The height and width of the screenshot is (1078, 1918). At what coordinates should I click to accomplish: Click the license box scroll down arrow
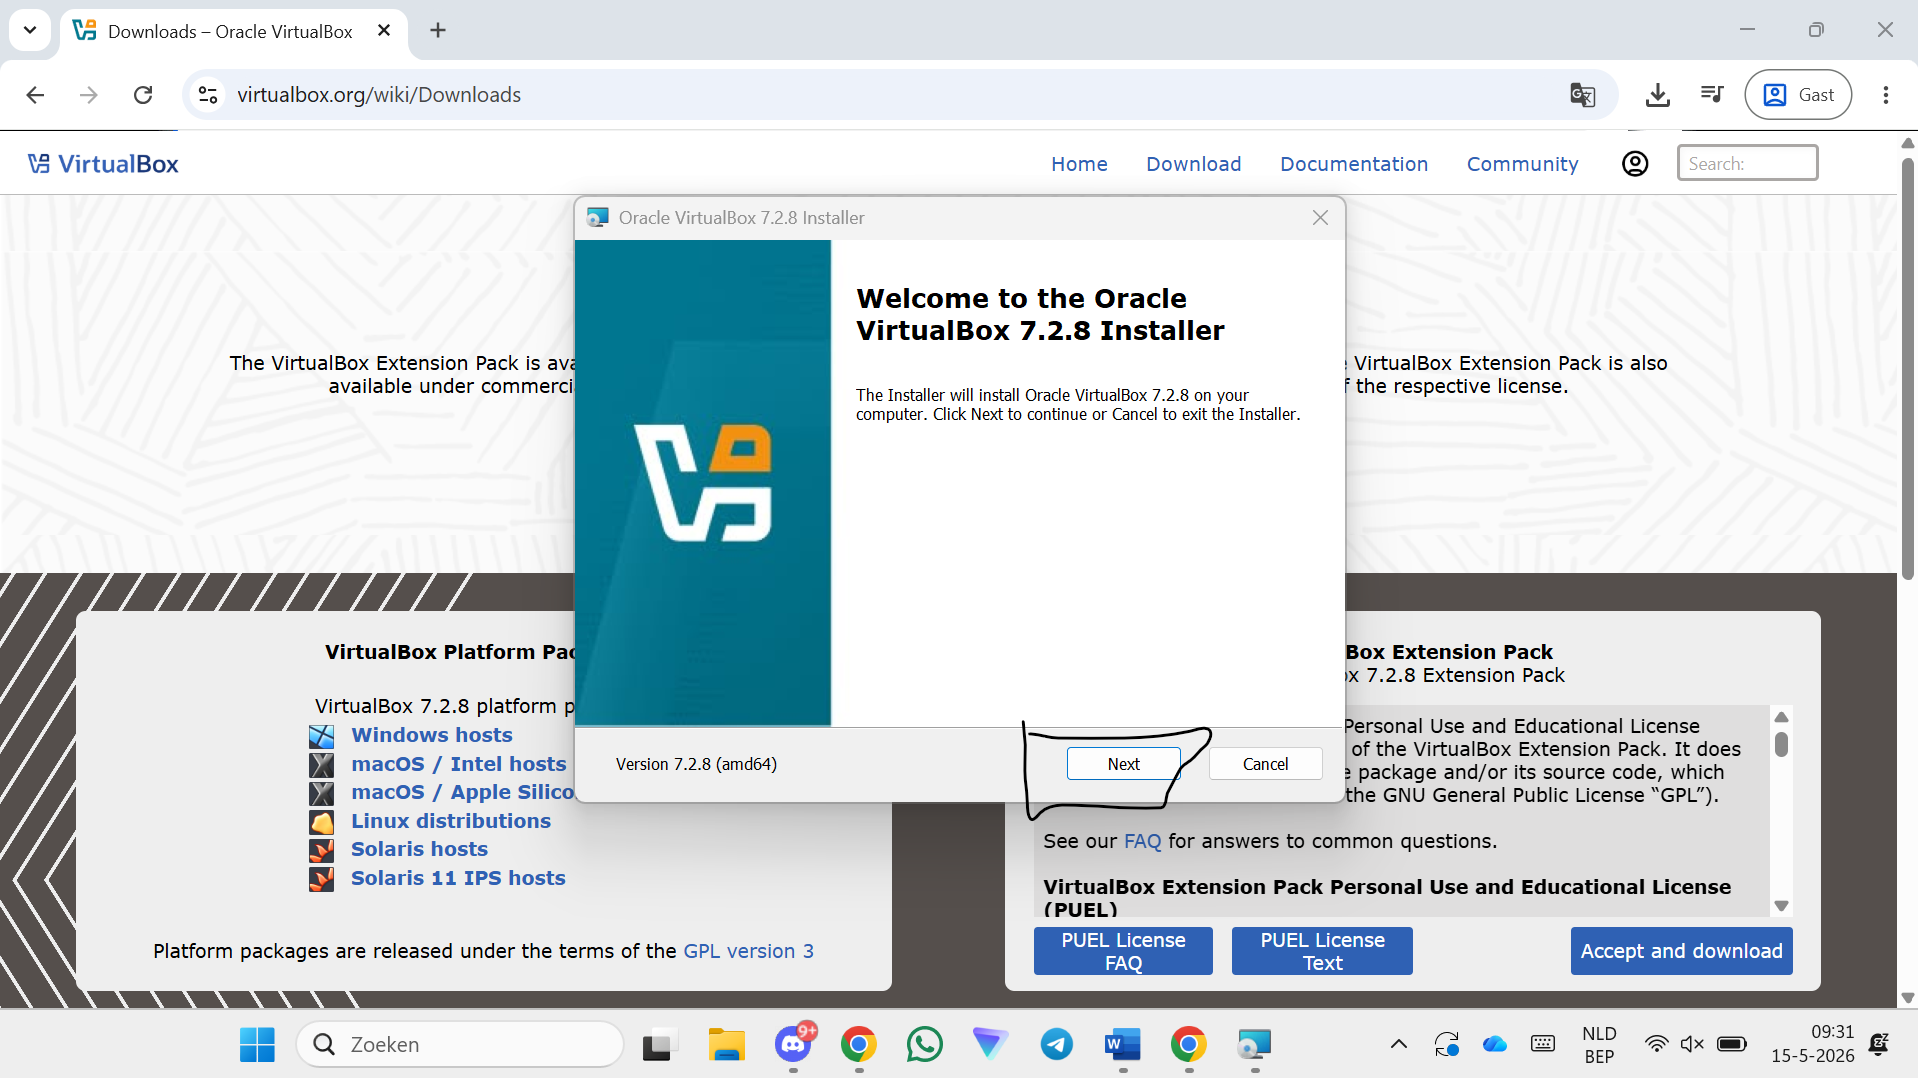coord(1781,906)
